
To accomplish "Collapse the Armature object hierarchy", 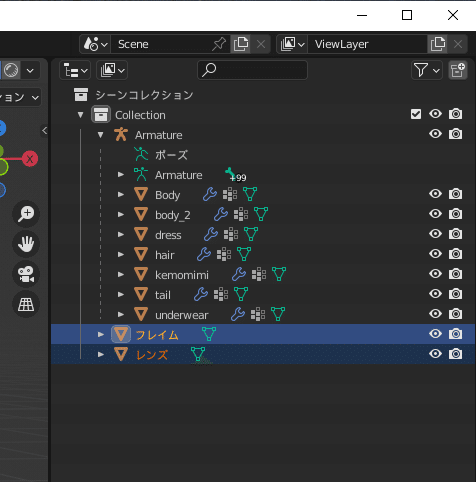I will tap(100, 135).
